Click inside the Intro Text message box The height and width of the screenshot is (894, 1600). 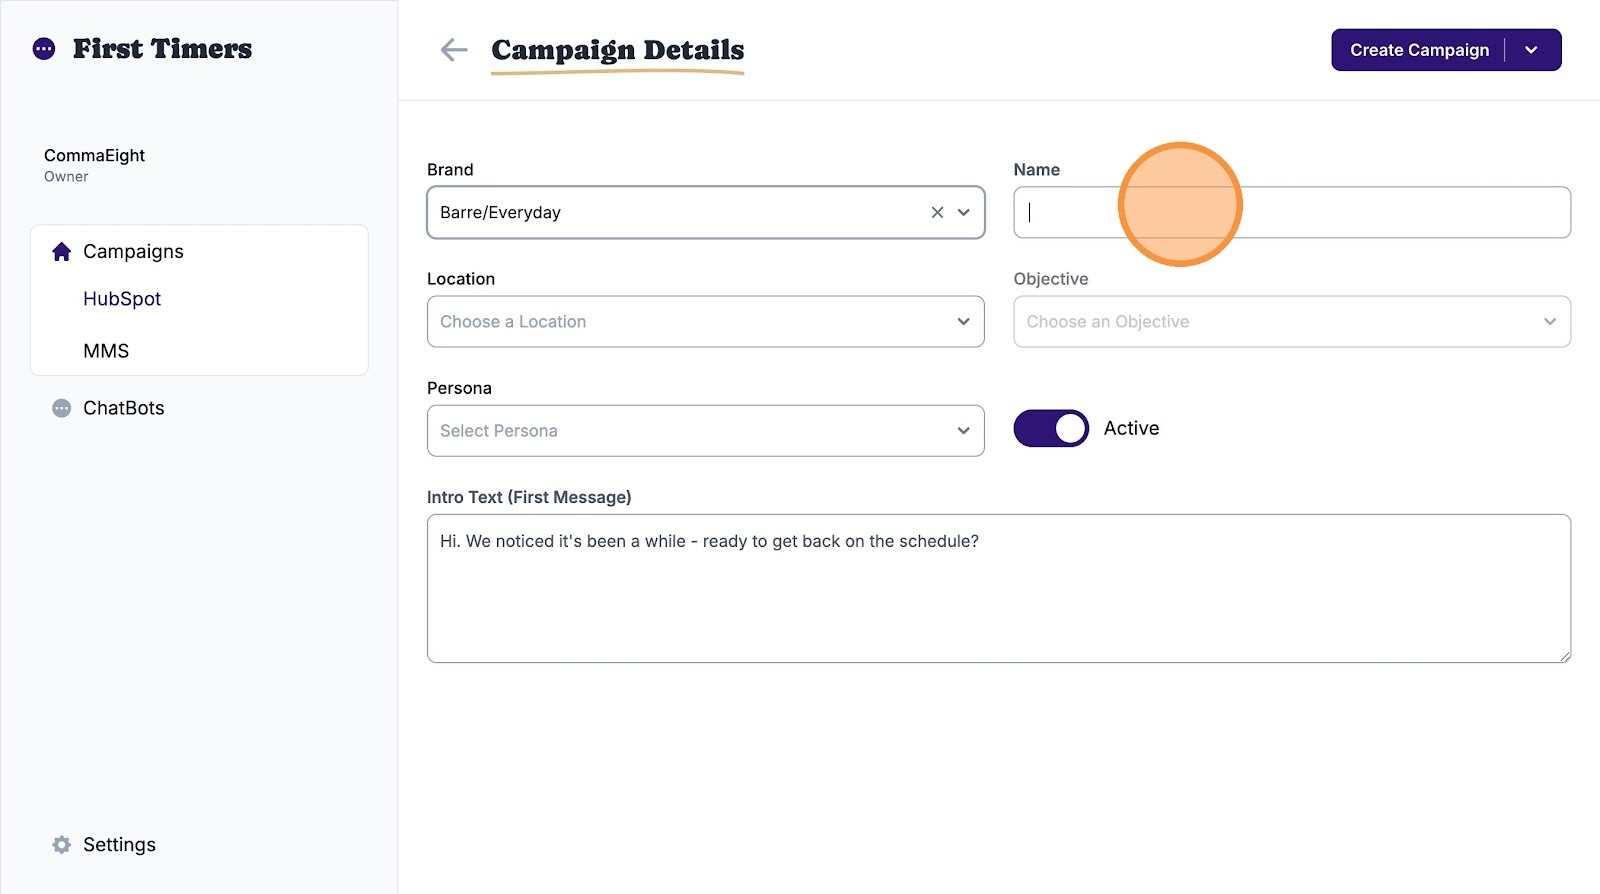(x=998, y=600)
